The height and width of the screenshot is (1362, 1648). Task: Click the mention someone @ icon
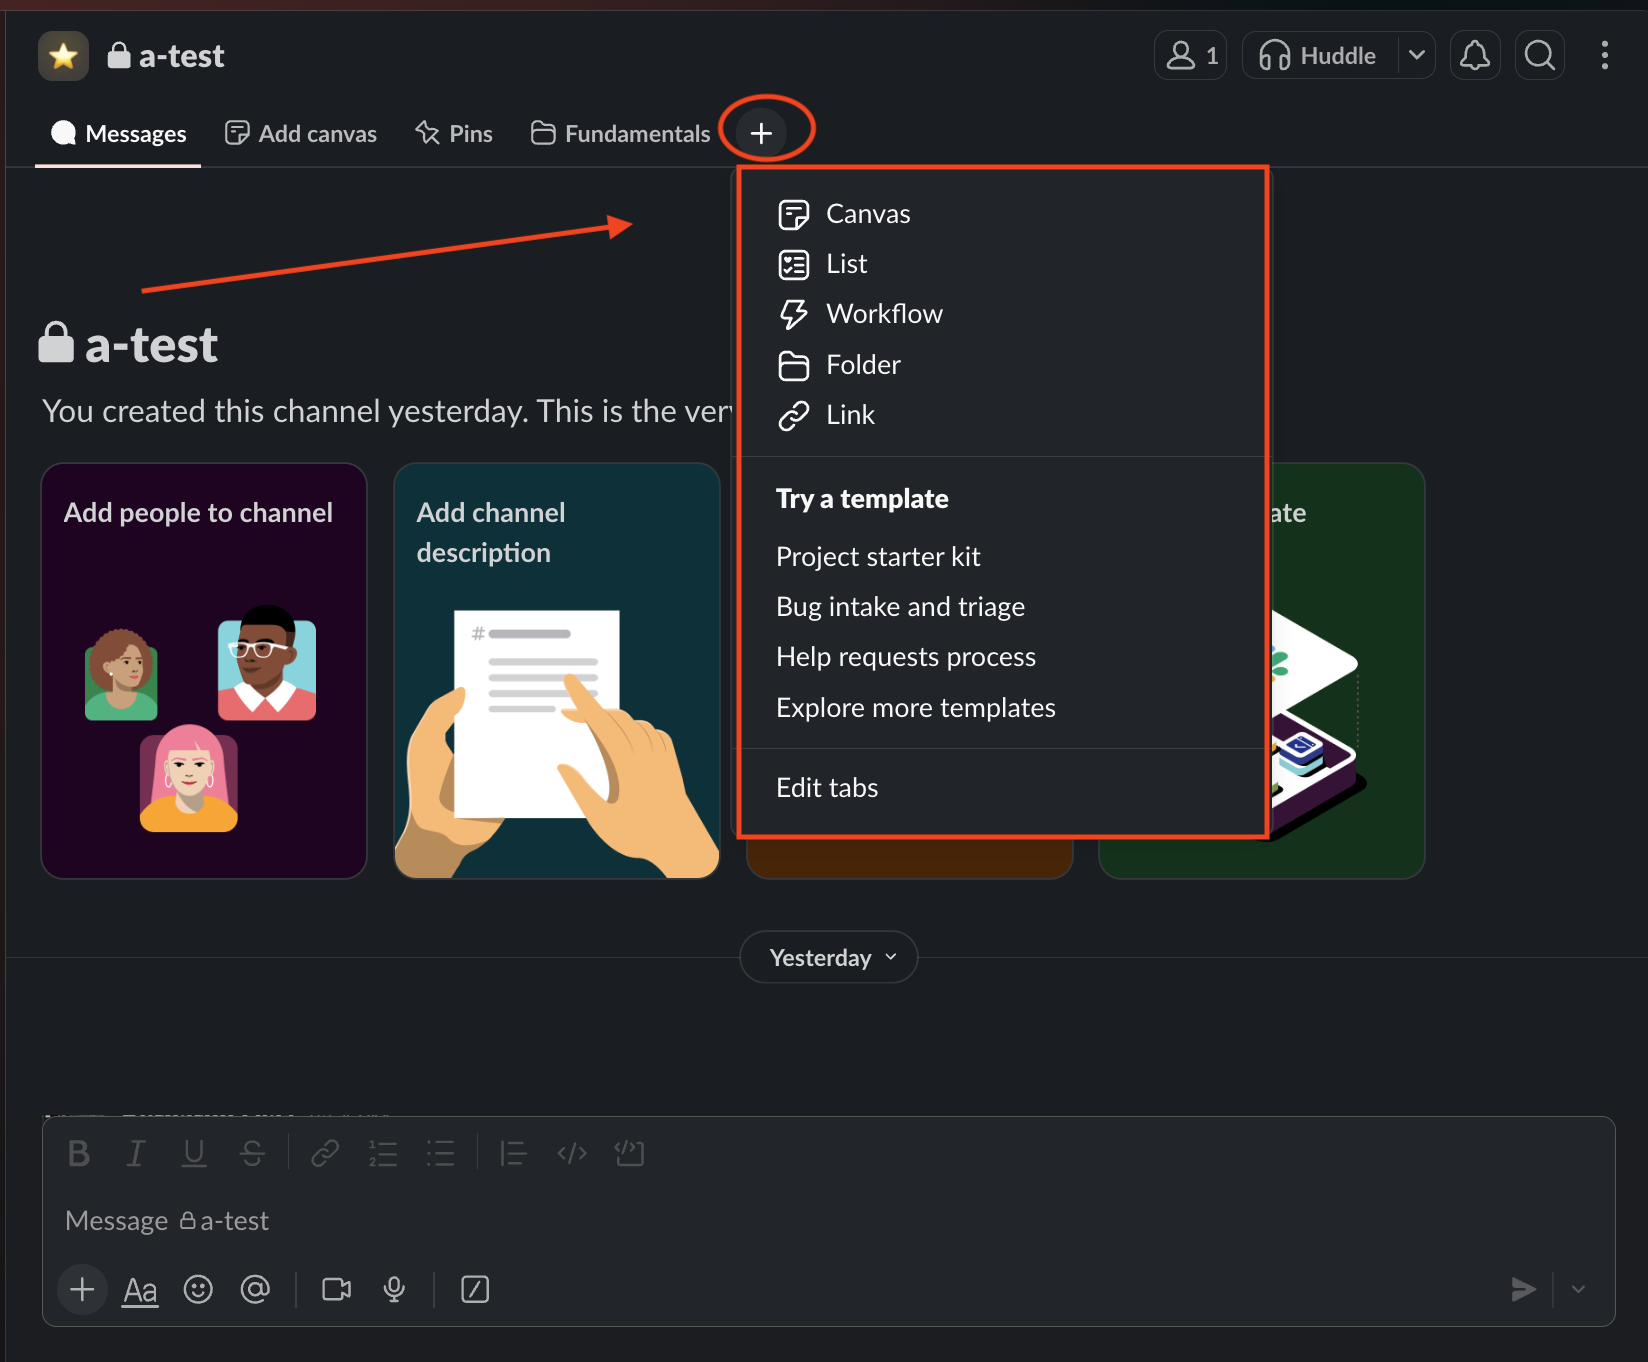click(255, 1290)
